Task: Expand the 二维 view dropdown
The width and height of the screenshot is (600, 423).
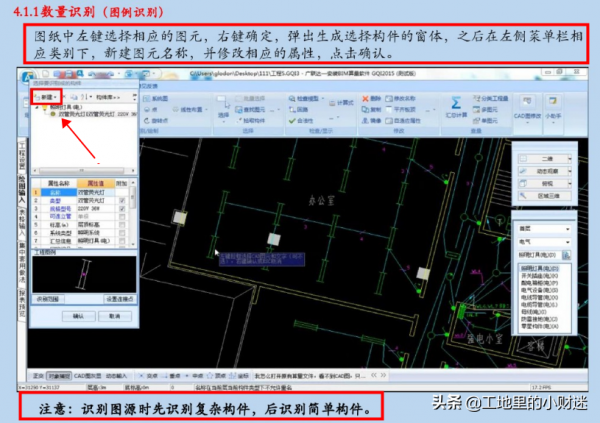Action: point(546,158)
